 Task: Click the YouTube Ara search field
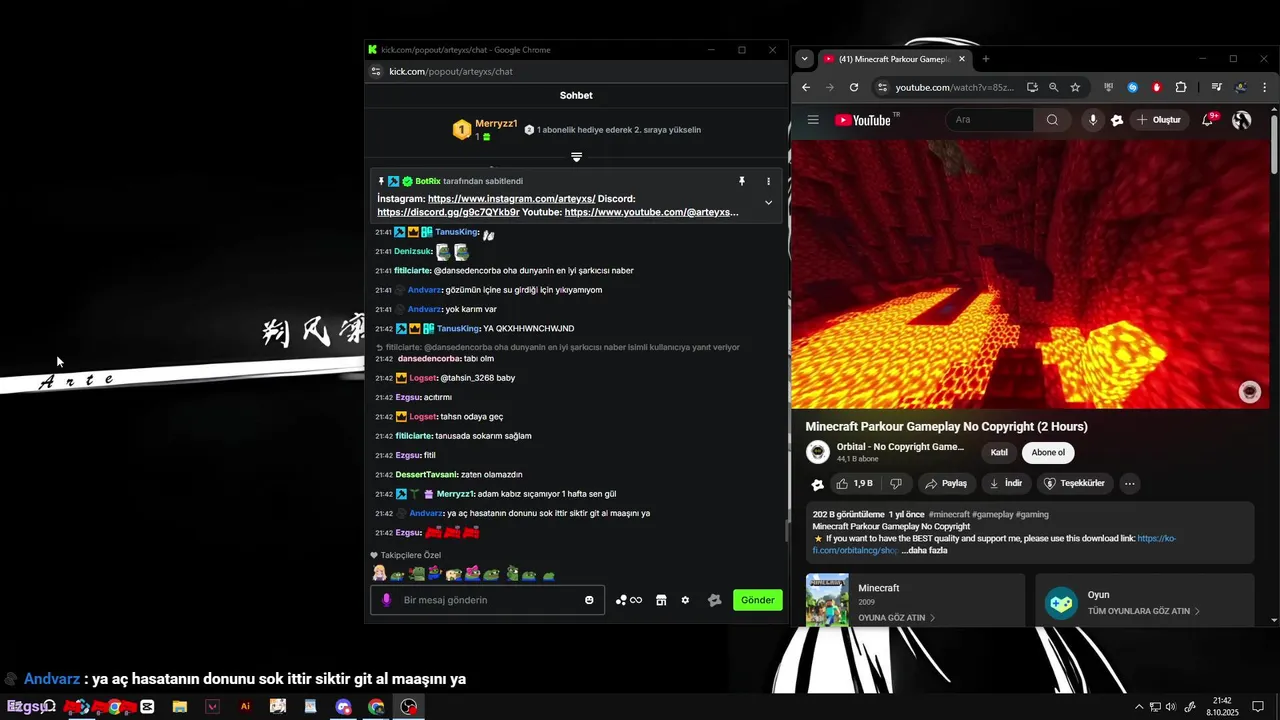click(x=990, y=120)
